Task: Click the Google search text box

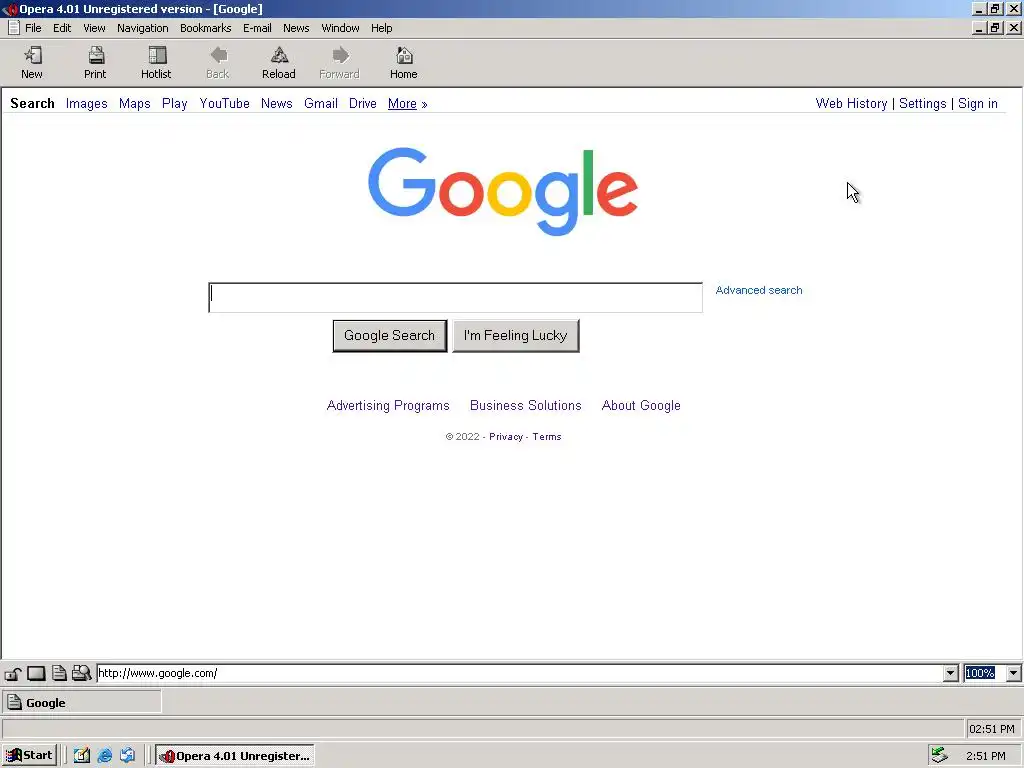Action: point(455,298)
